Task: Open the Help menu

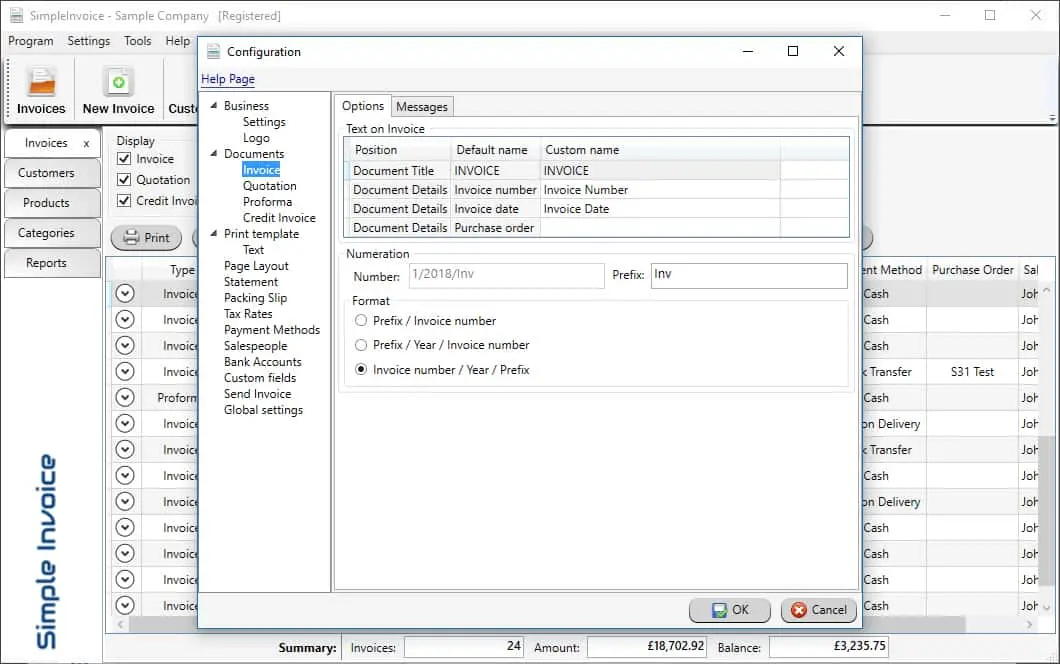Action: point(178,41)
